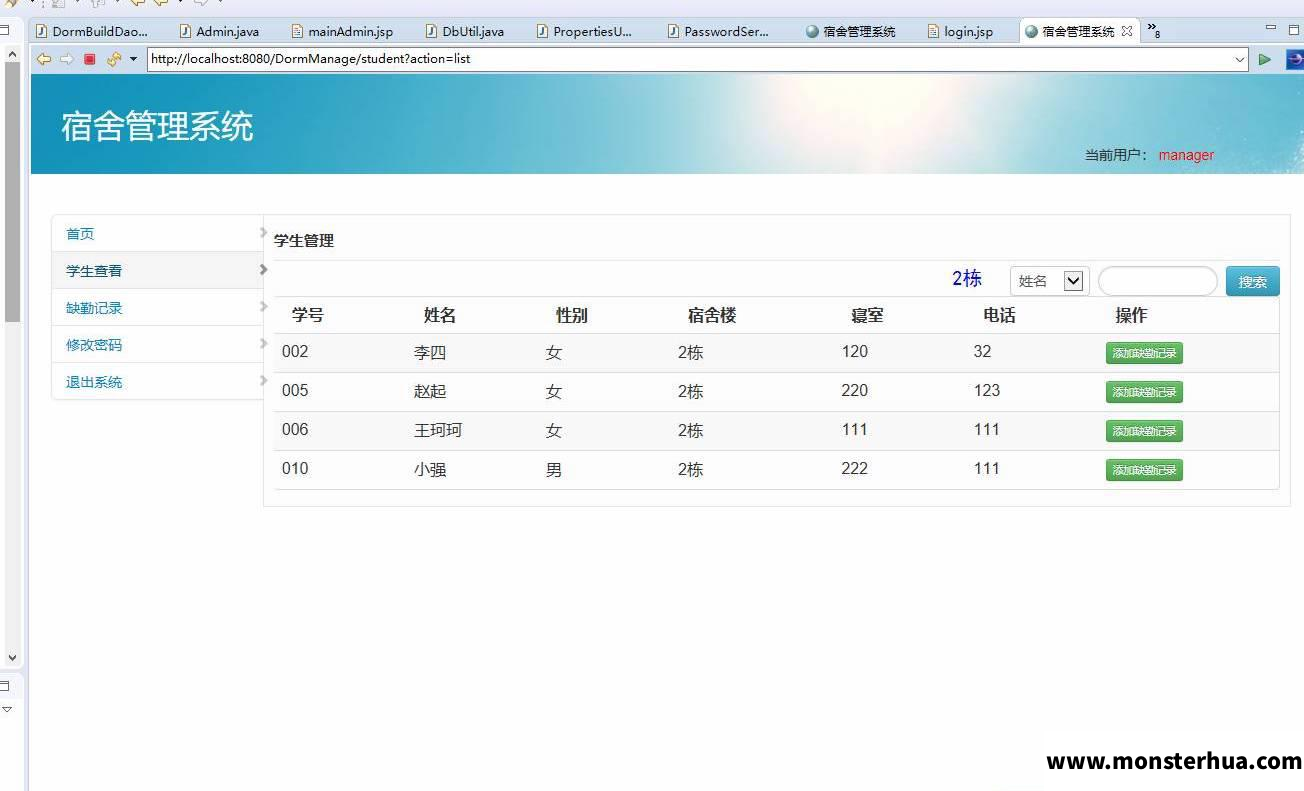Viewport: 1304px width, 791px height.
Task: Close the active 宿舍管理系统 tab
Action: pos(1127,31)
